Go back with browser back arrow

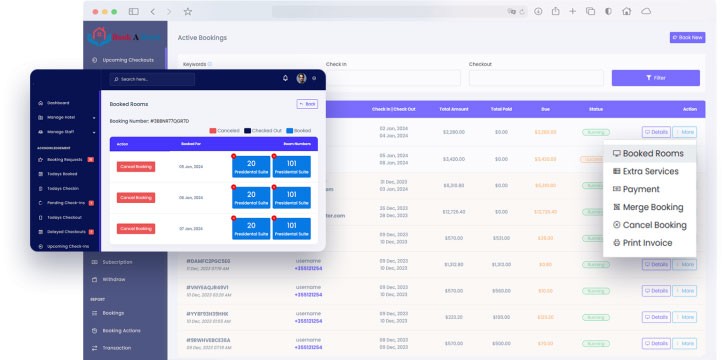pos(153,12)
